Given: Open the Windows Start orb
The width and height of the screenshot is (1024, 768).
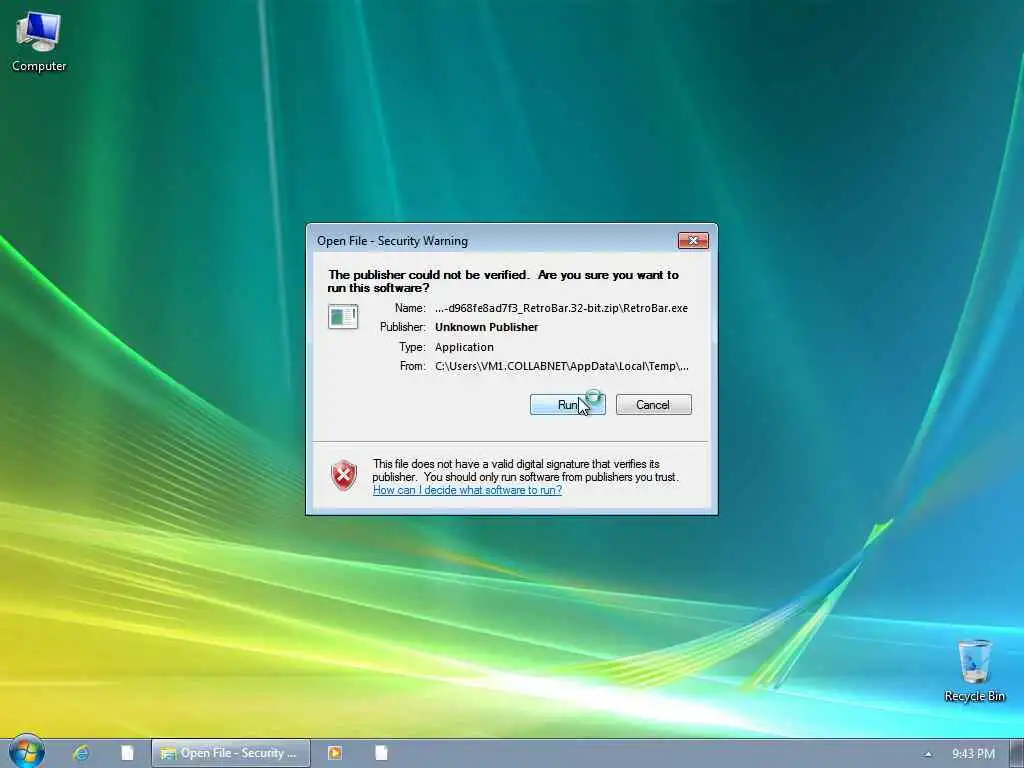Looking at the screenshot, I should (27, 752).
